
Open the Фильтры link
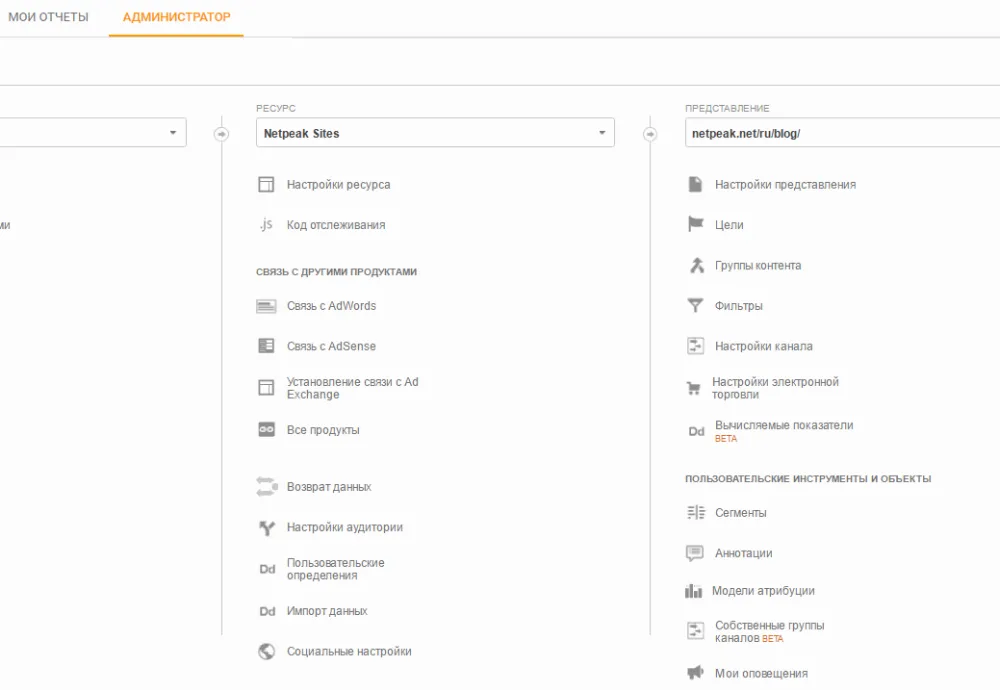coord(739,305)
